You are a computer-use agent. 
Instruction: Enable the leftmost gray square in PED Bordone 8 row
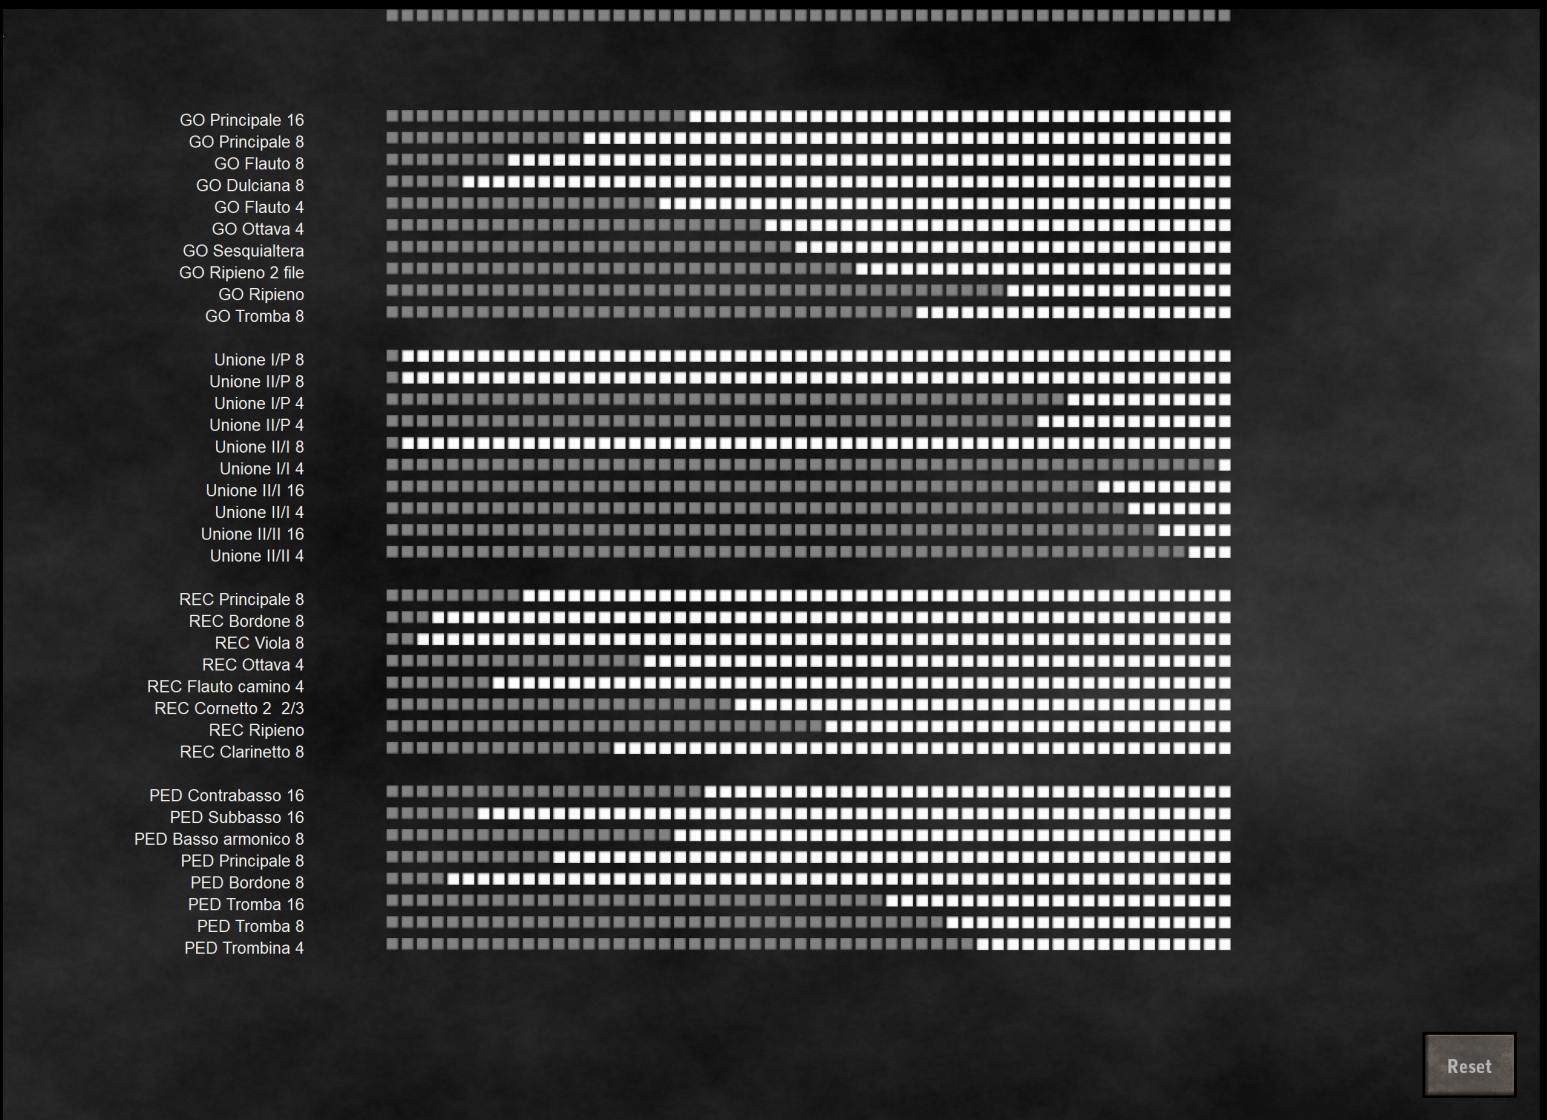tap(392, 879)
